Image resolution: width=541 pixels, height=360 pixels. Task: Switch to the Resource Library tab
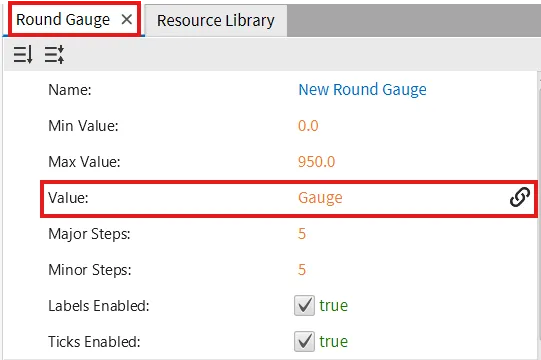coord(216,20)
